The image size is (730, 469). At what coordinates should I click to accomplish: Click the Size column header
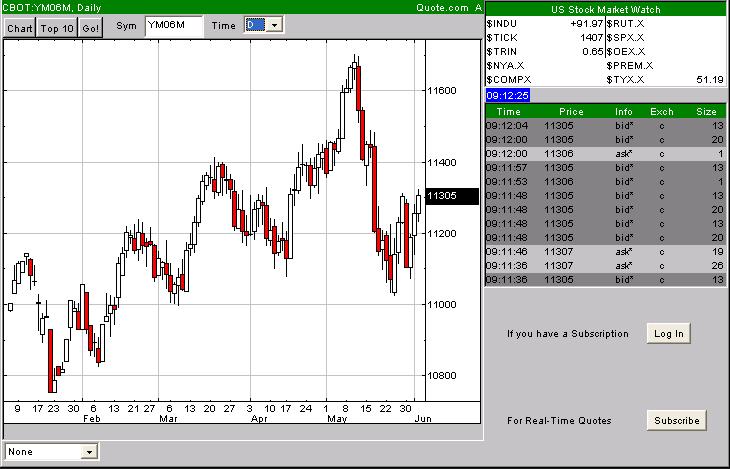click(706, 111)
